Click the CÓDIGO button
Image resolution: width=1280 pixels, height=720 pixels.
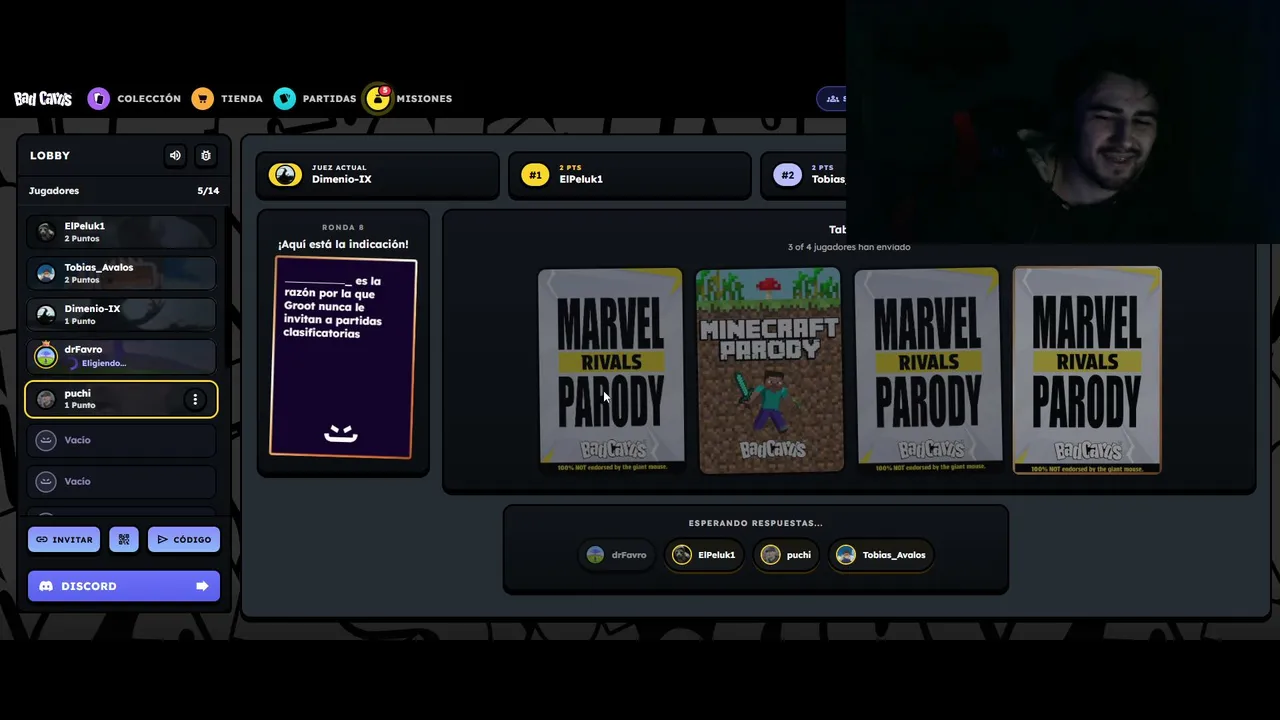click(x=184, y=540)
